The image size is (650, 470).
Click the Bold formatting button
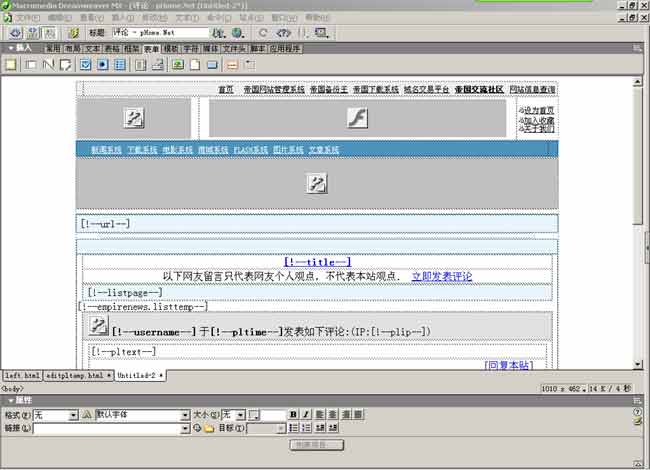(x=293, y=414)
